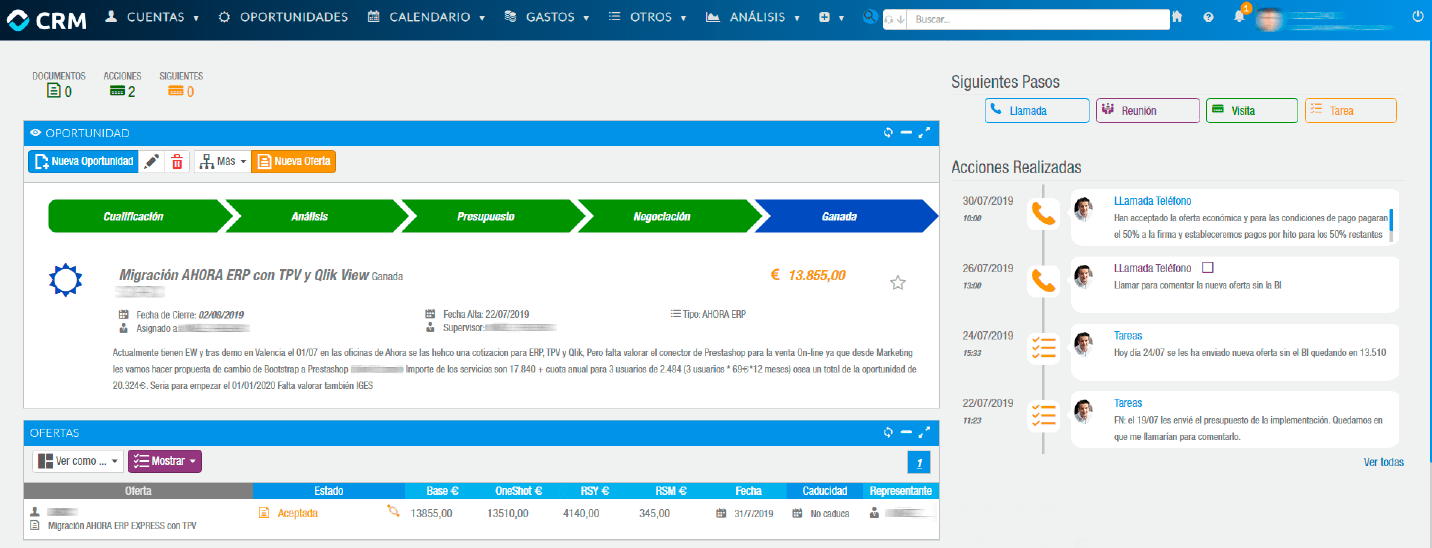Open the Otros menu
This screenshot has width=1432, height=548.
pyautogui.click(x=647, y=17)
